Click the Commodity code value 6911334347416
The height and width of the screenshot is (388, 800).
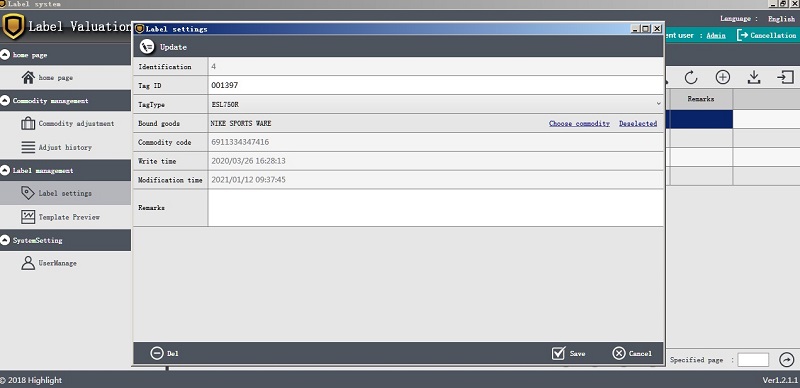coord(240,142)
